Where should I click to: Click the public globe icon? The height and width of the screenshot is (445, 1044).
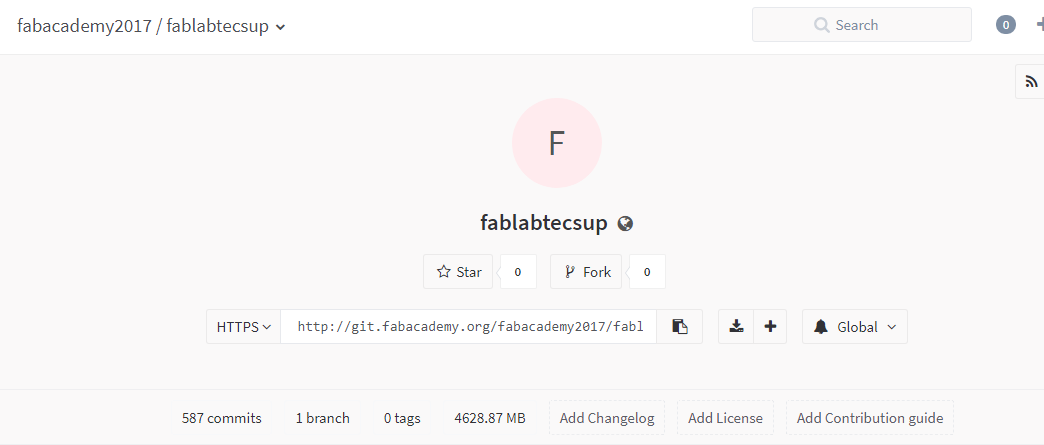(626, 223)
